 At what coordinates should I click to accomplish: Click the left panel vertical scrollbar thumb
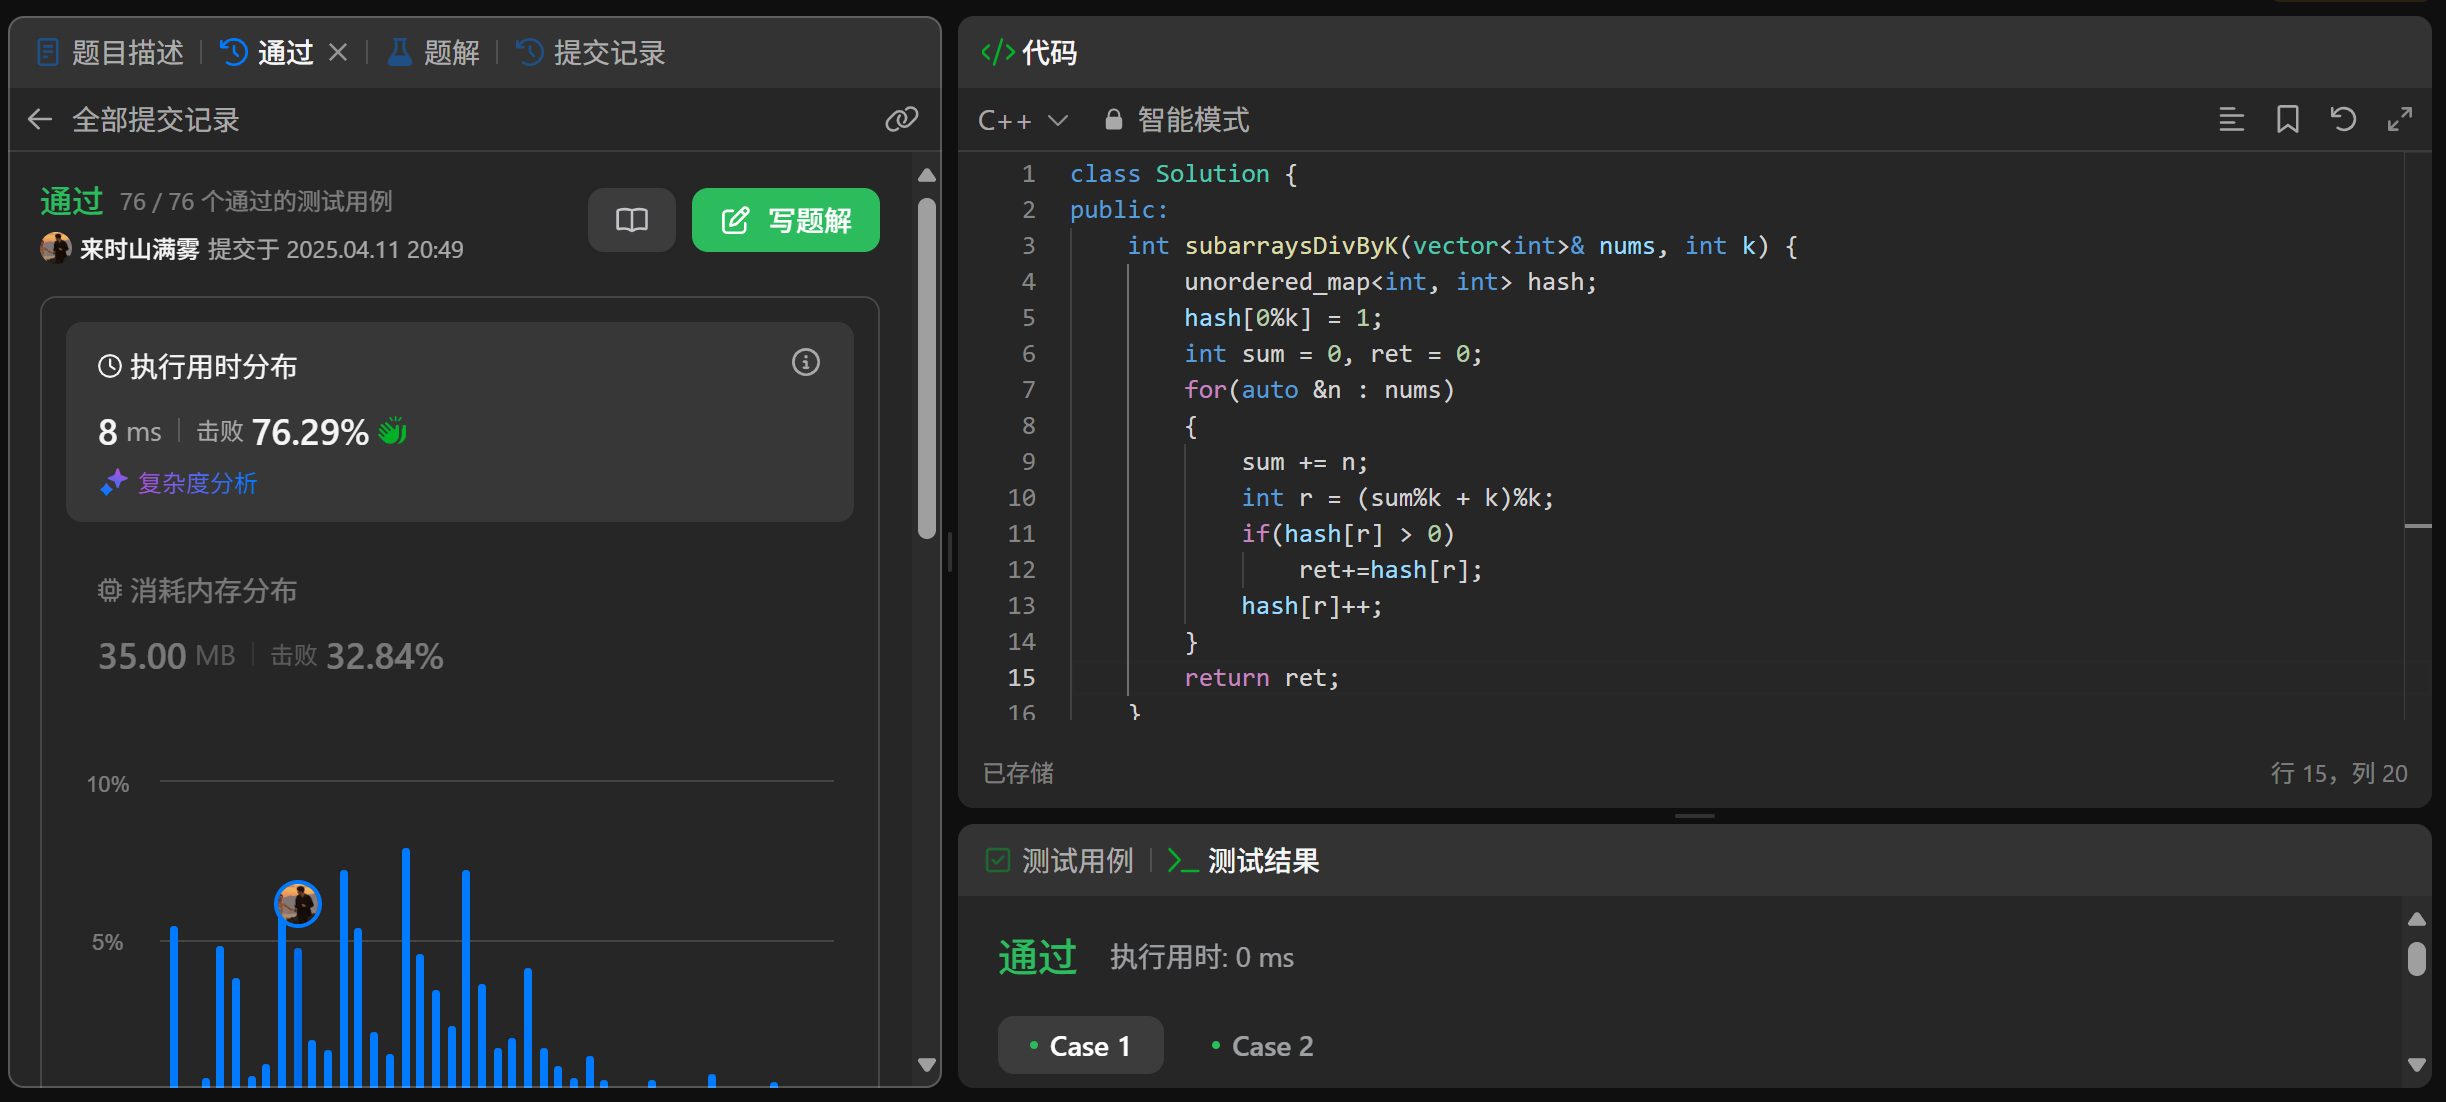coord(926,370)
